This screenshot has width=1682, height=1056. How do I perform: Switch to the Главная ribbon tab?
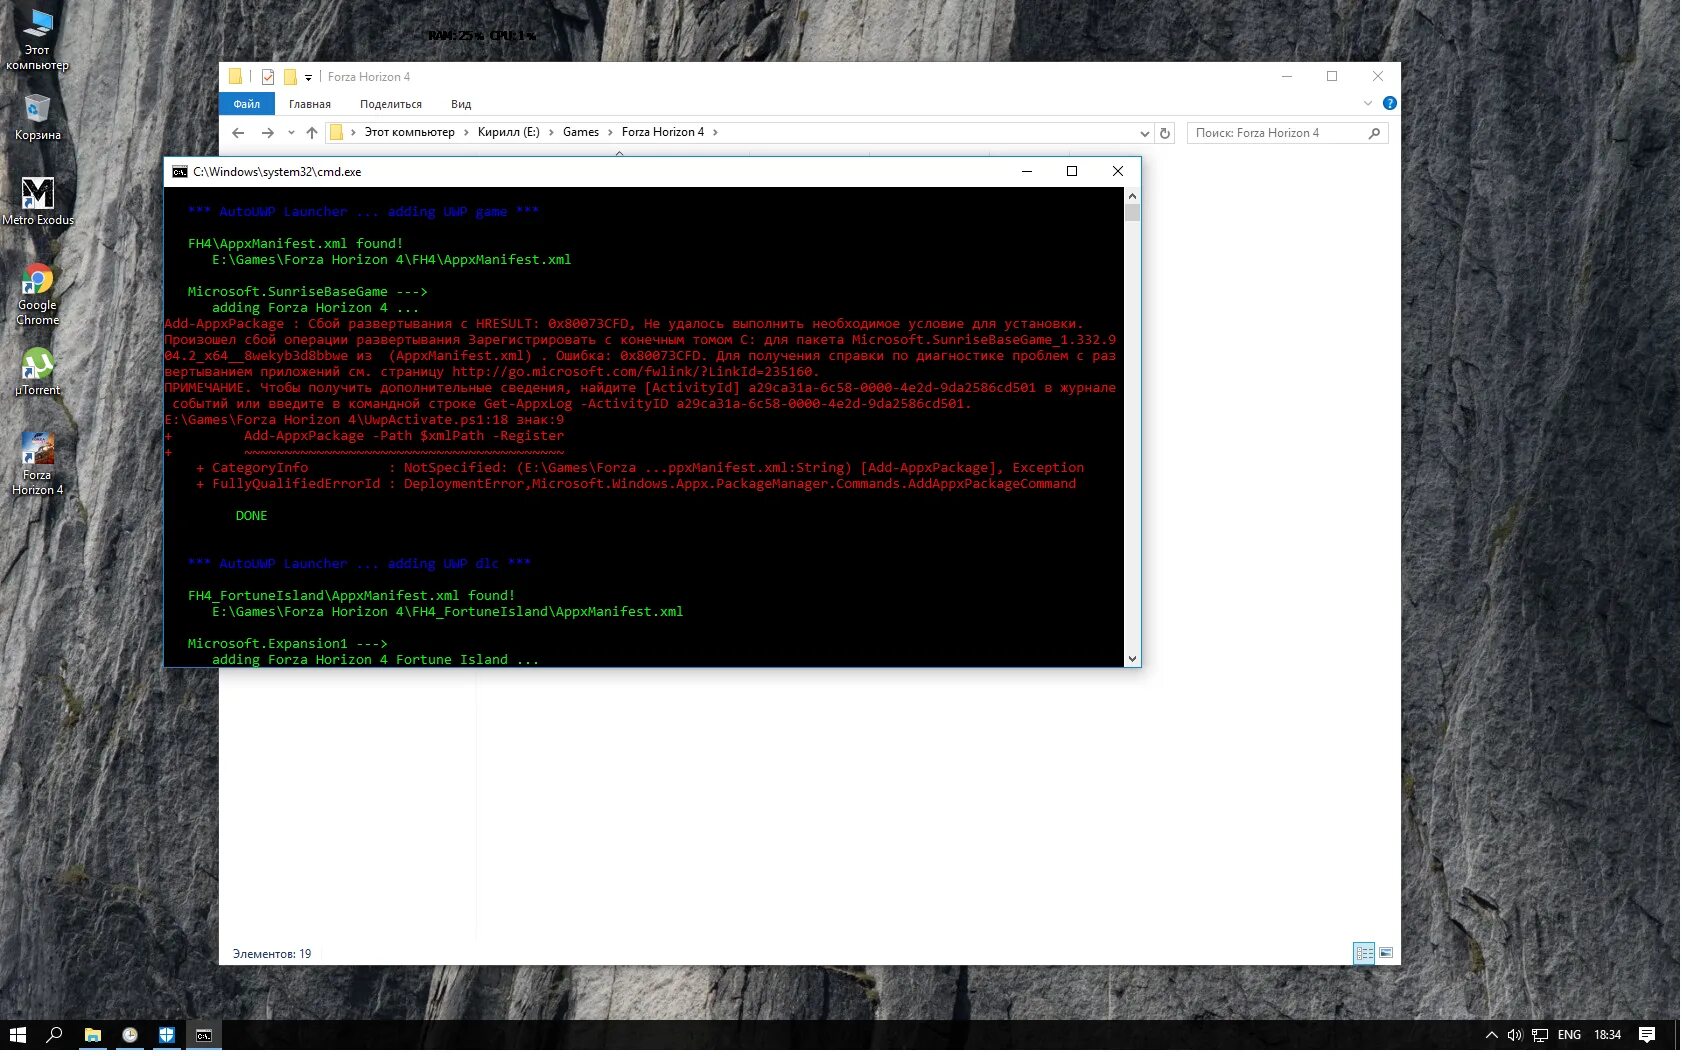click(x=310, y=104)
